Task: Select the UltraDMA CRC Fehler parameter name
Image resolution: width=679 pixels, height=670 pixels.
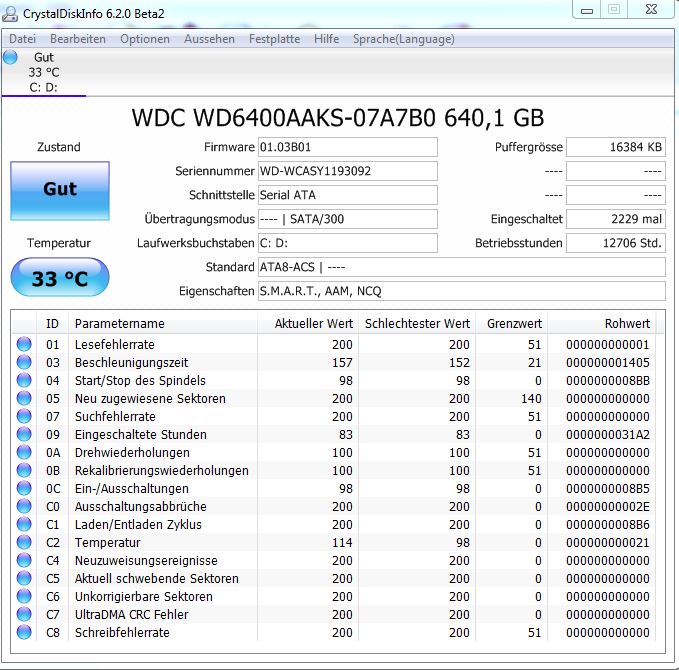Action: (132, 615)
